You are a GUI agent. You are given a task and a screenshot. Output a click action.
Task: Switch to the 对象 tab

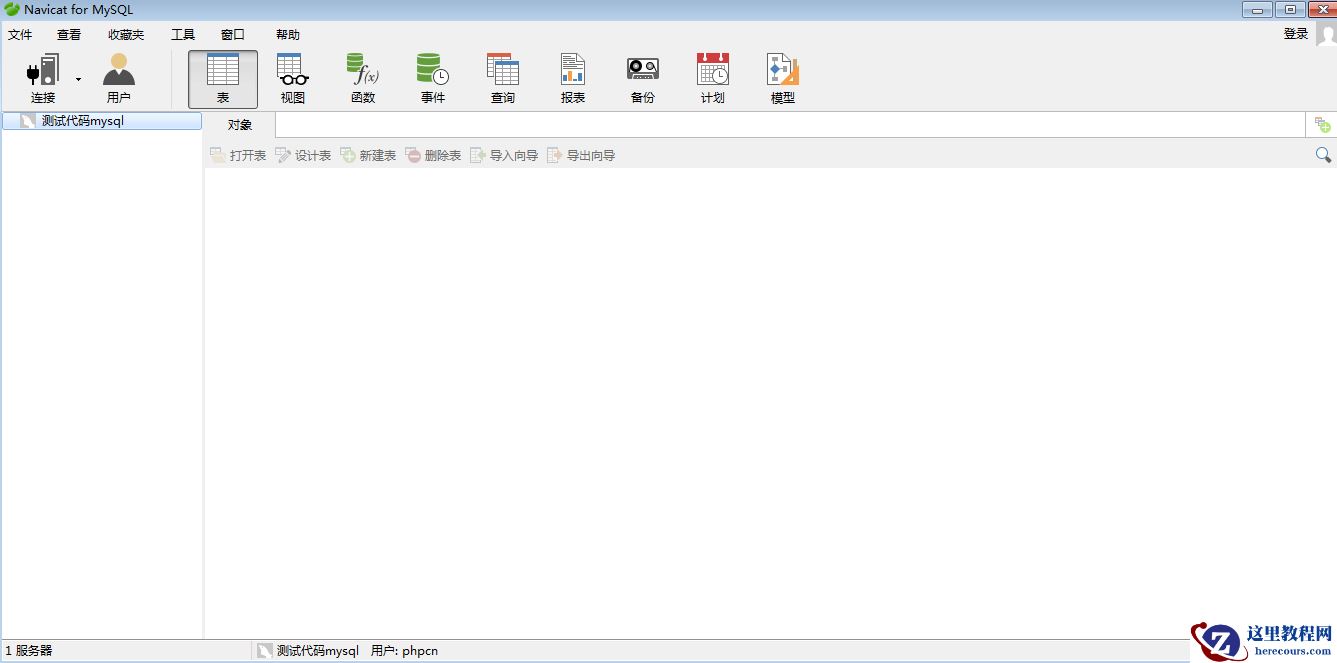(x=239, y=124)
